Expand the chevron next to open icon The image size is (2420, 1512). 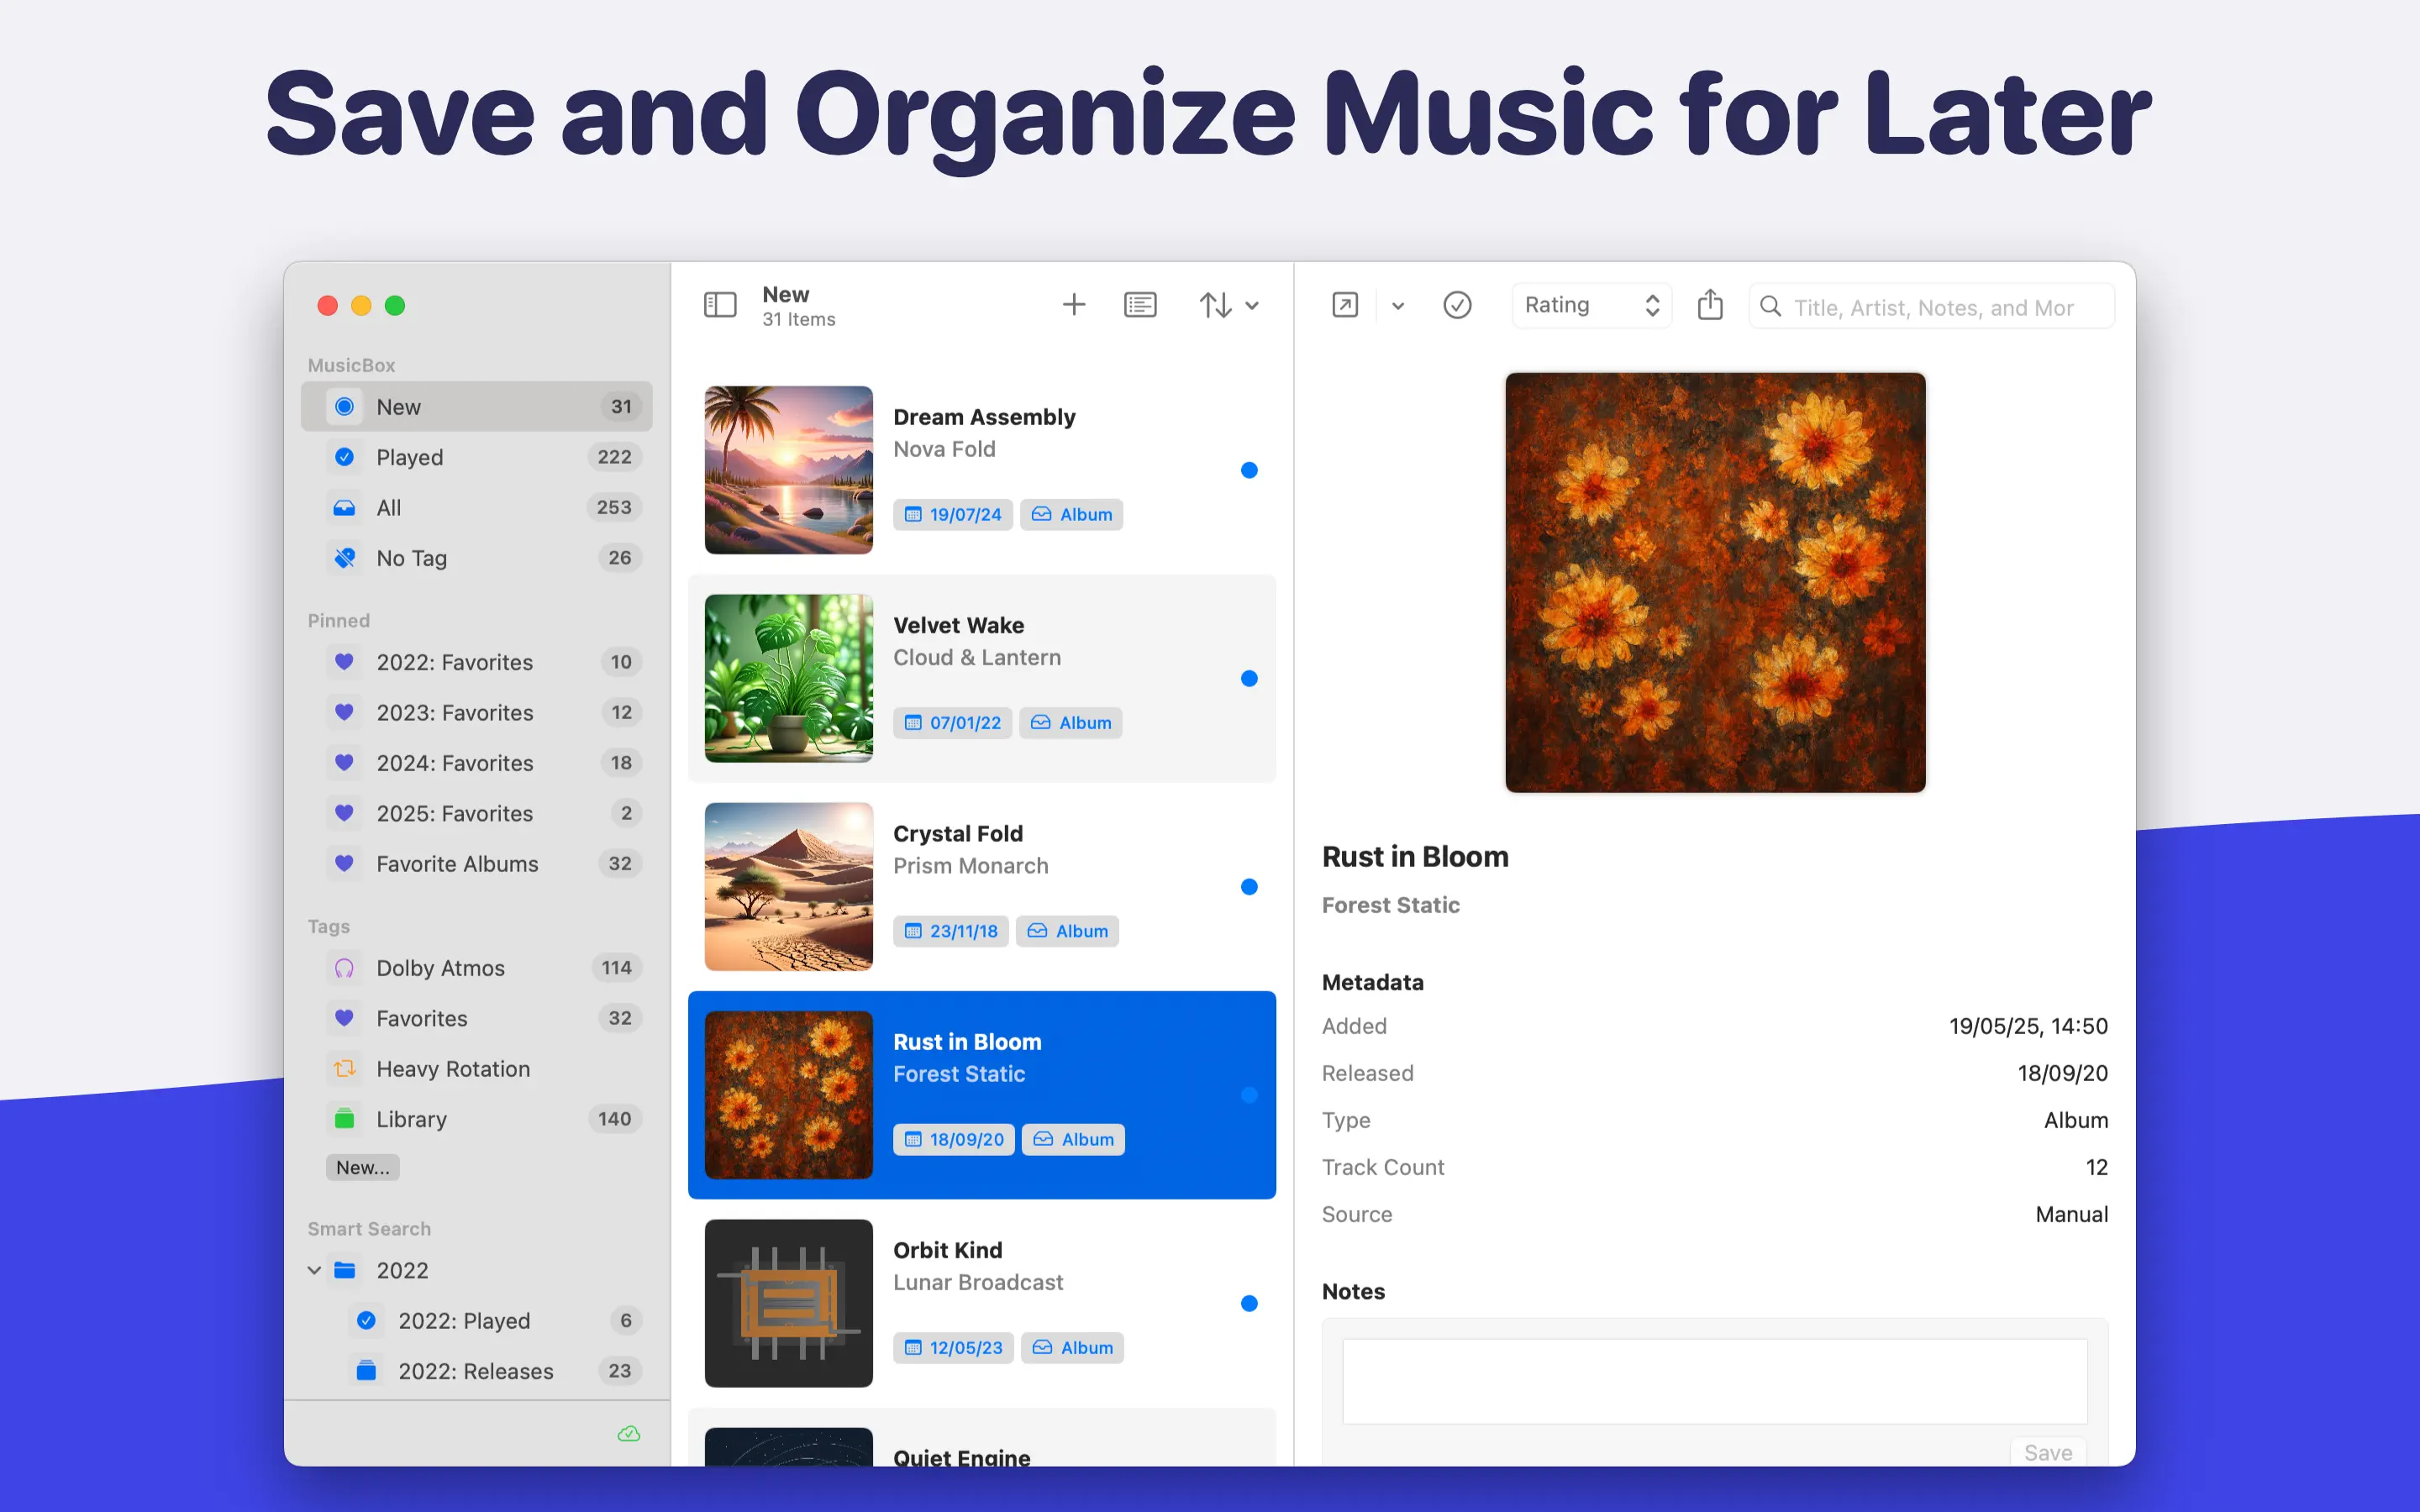coord(1398,306)
